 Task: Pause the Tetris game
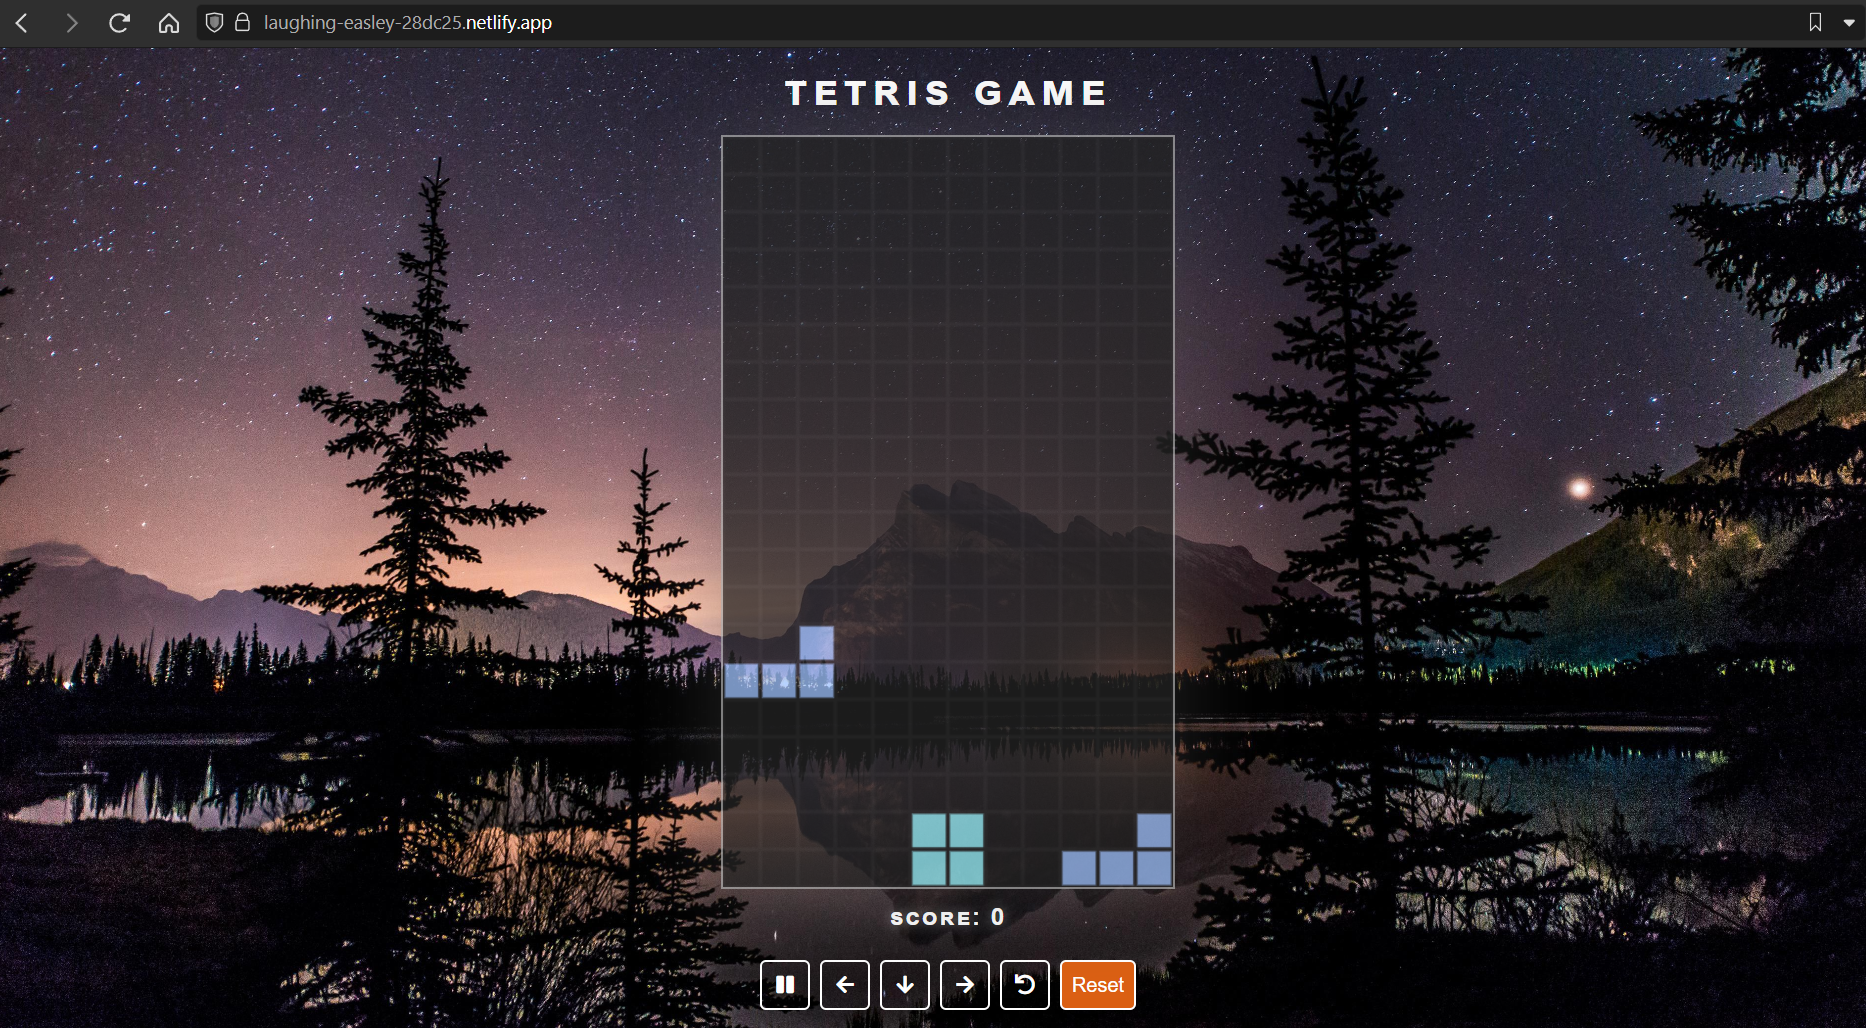(x=785, y=985)
